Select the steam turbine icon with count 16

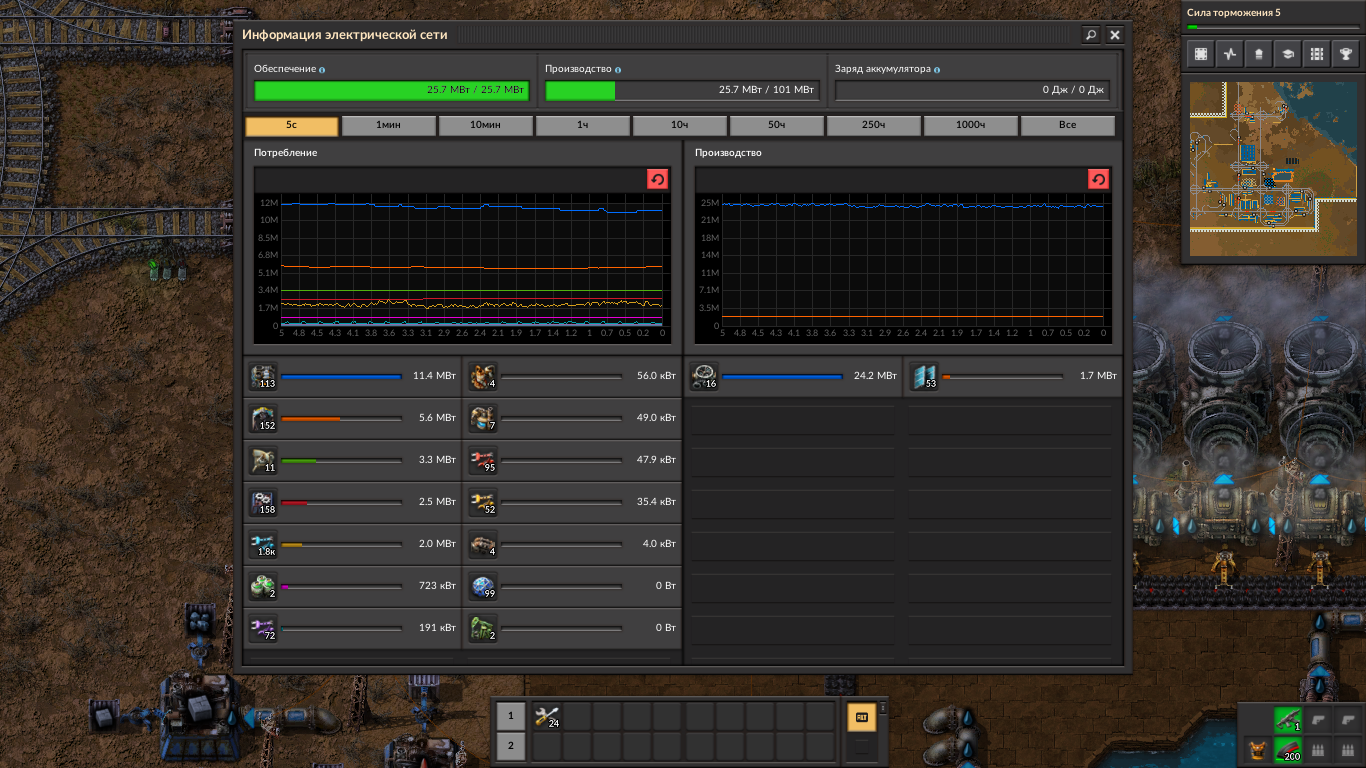(703, 377)
